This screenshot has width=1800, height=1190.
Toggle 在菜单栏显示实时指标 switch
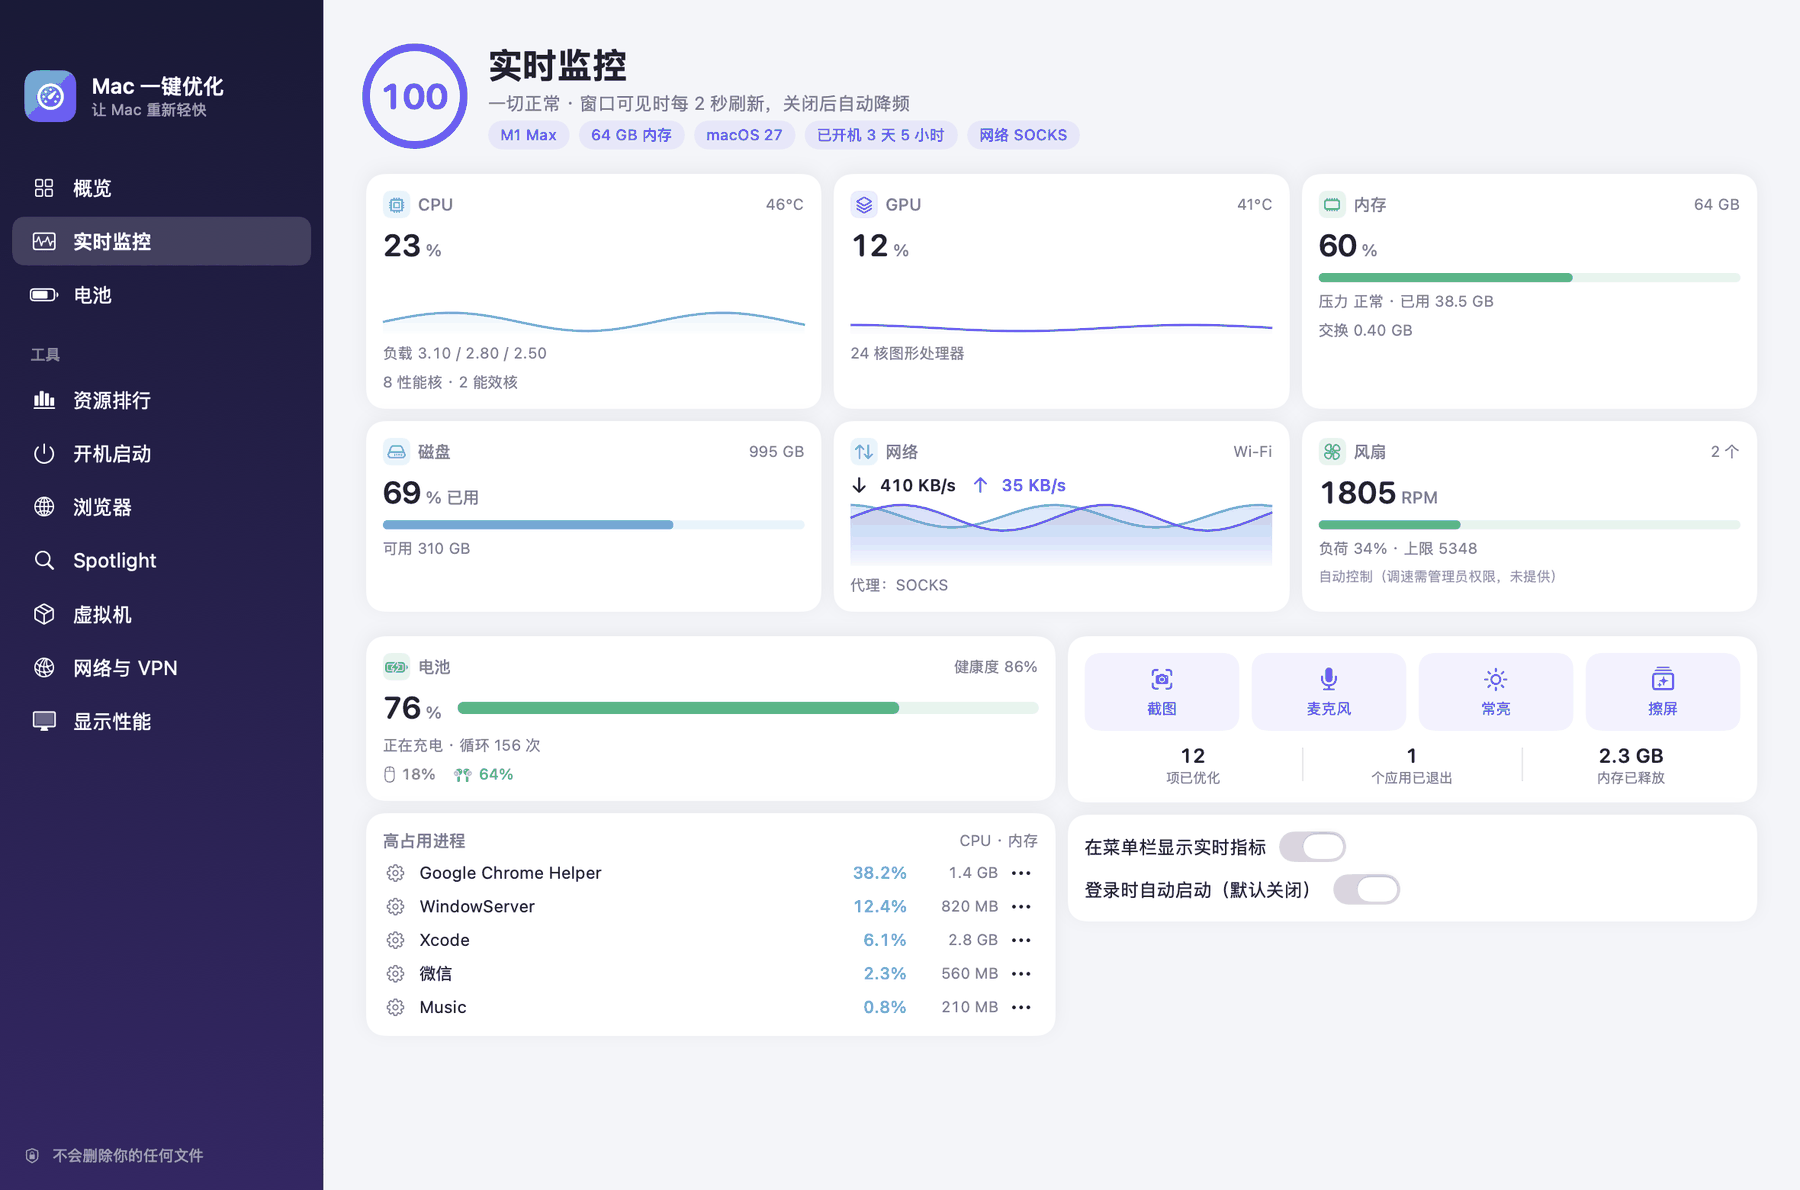point(1312,847)
